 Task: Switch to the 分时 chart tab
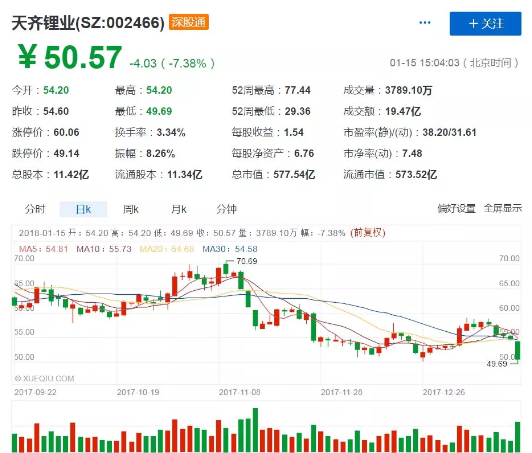[x=35, y=209]
